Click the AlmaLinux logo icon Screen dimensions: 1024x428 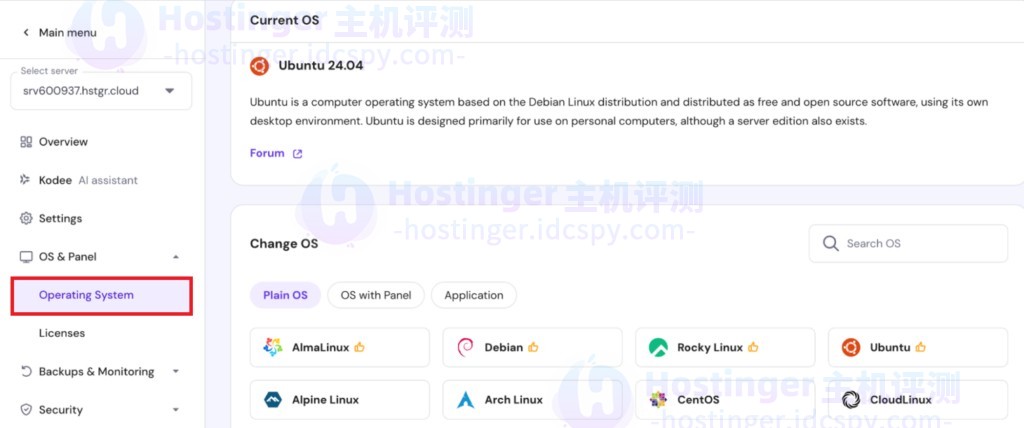coord(272,347)
